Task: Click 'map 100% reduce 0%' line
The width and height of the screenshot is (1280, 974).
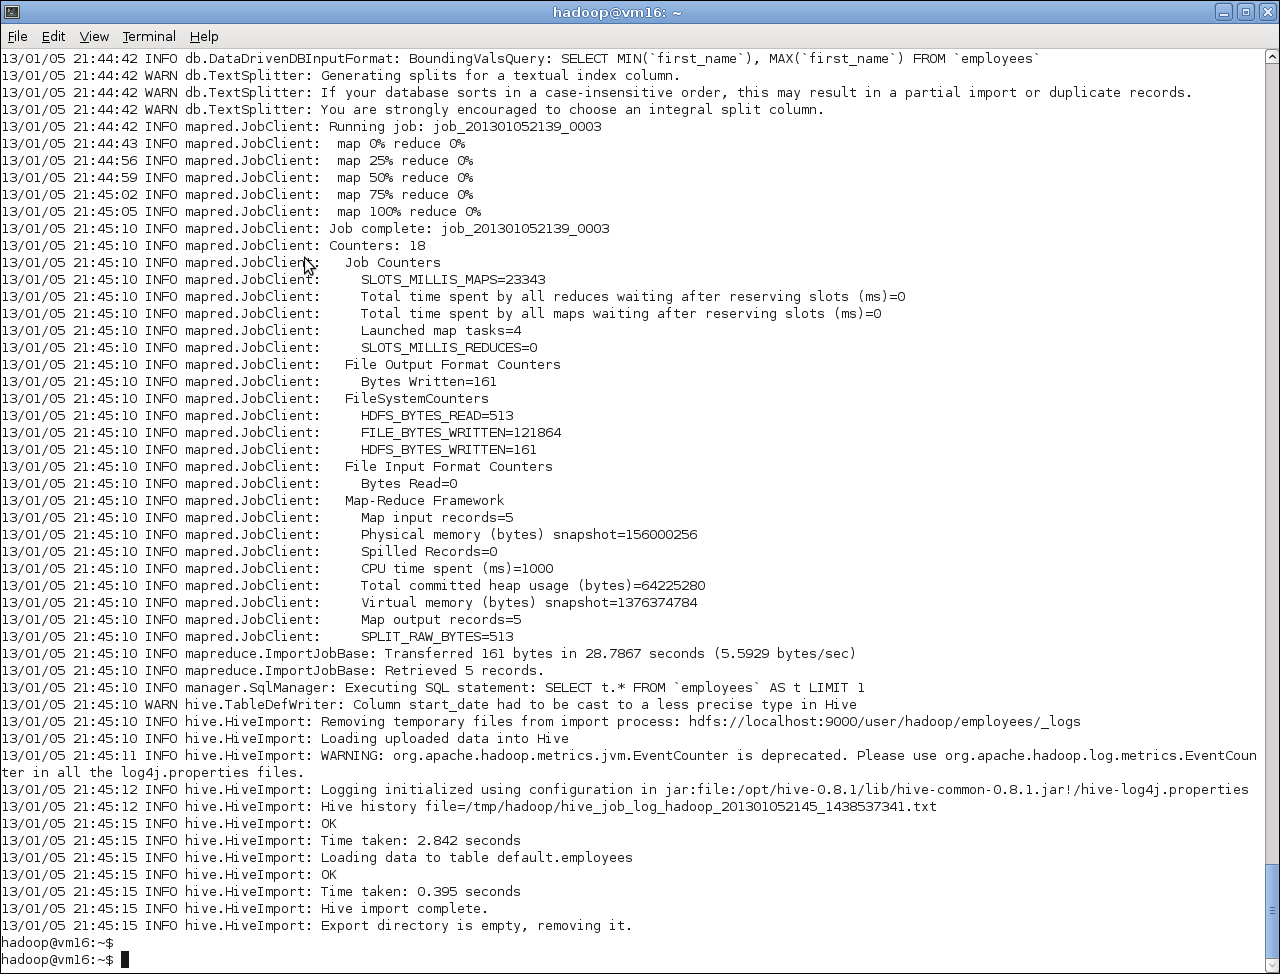Action: click(x=409, y=212)
